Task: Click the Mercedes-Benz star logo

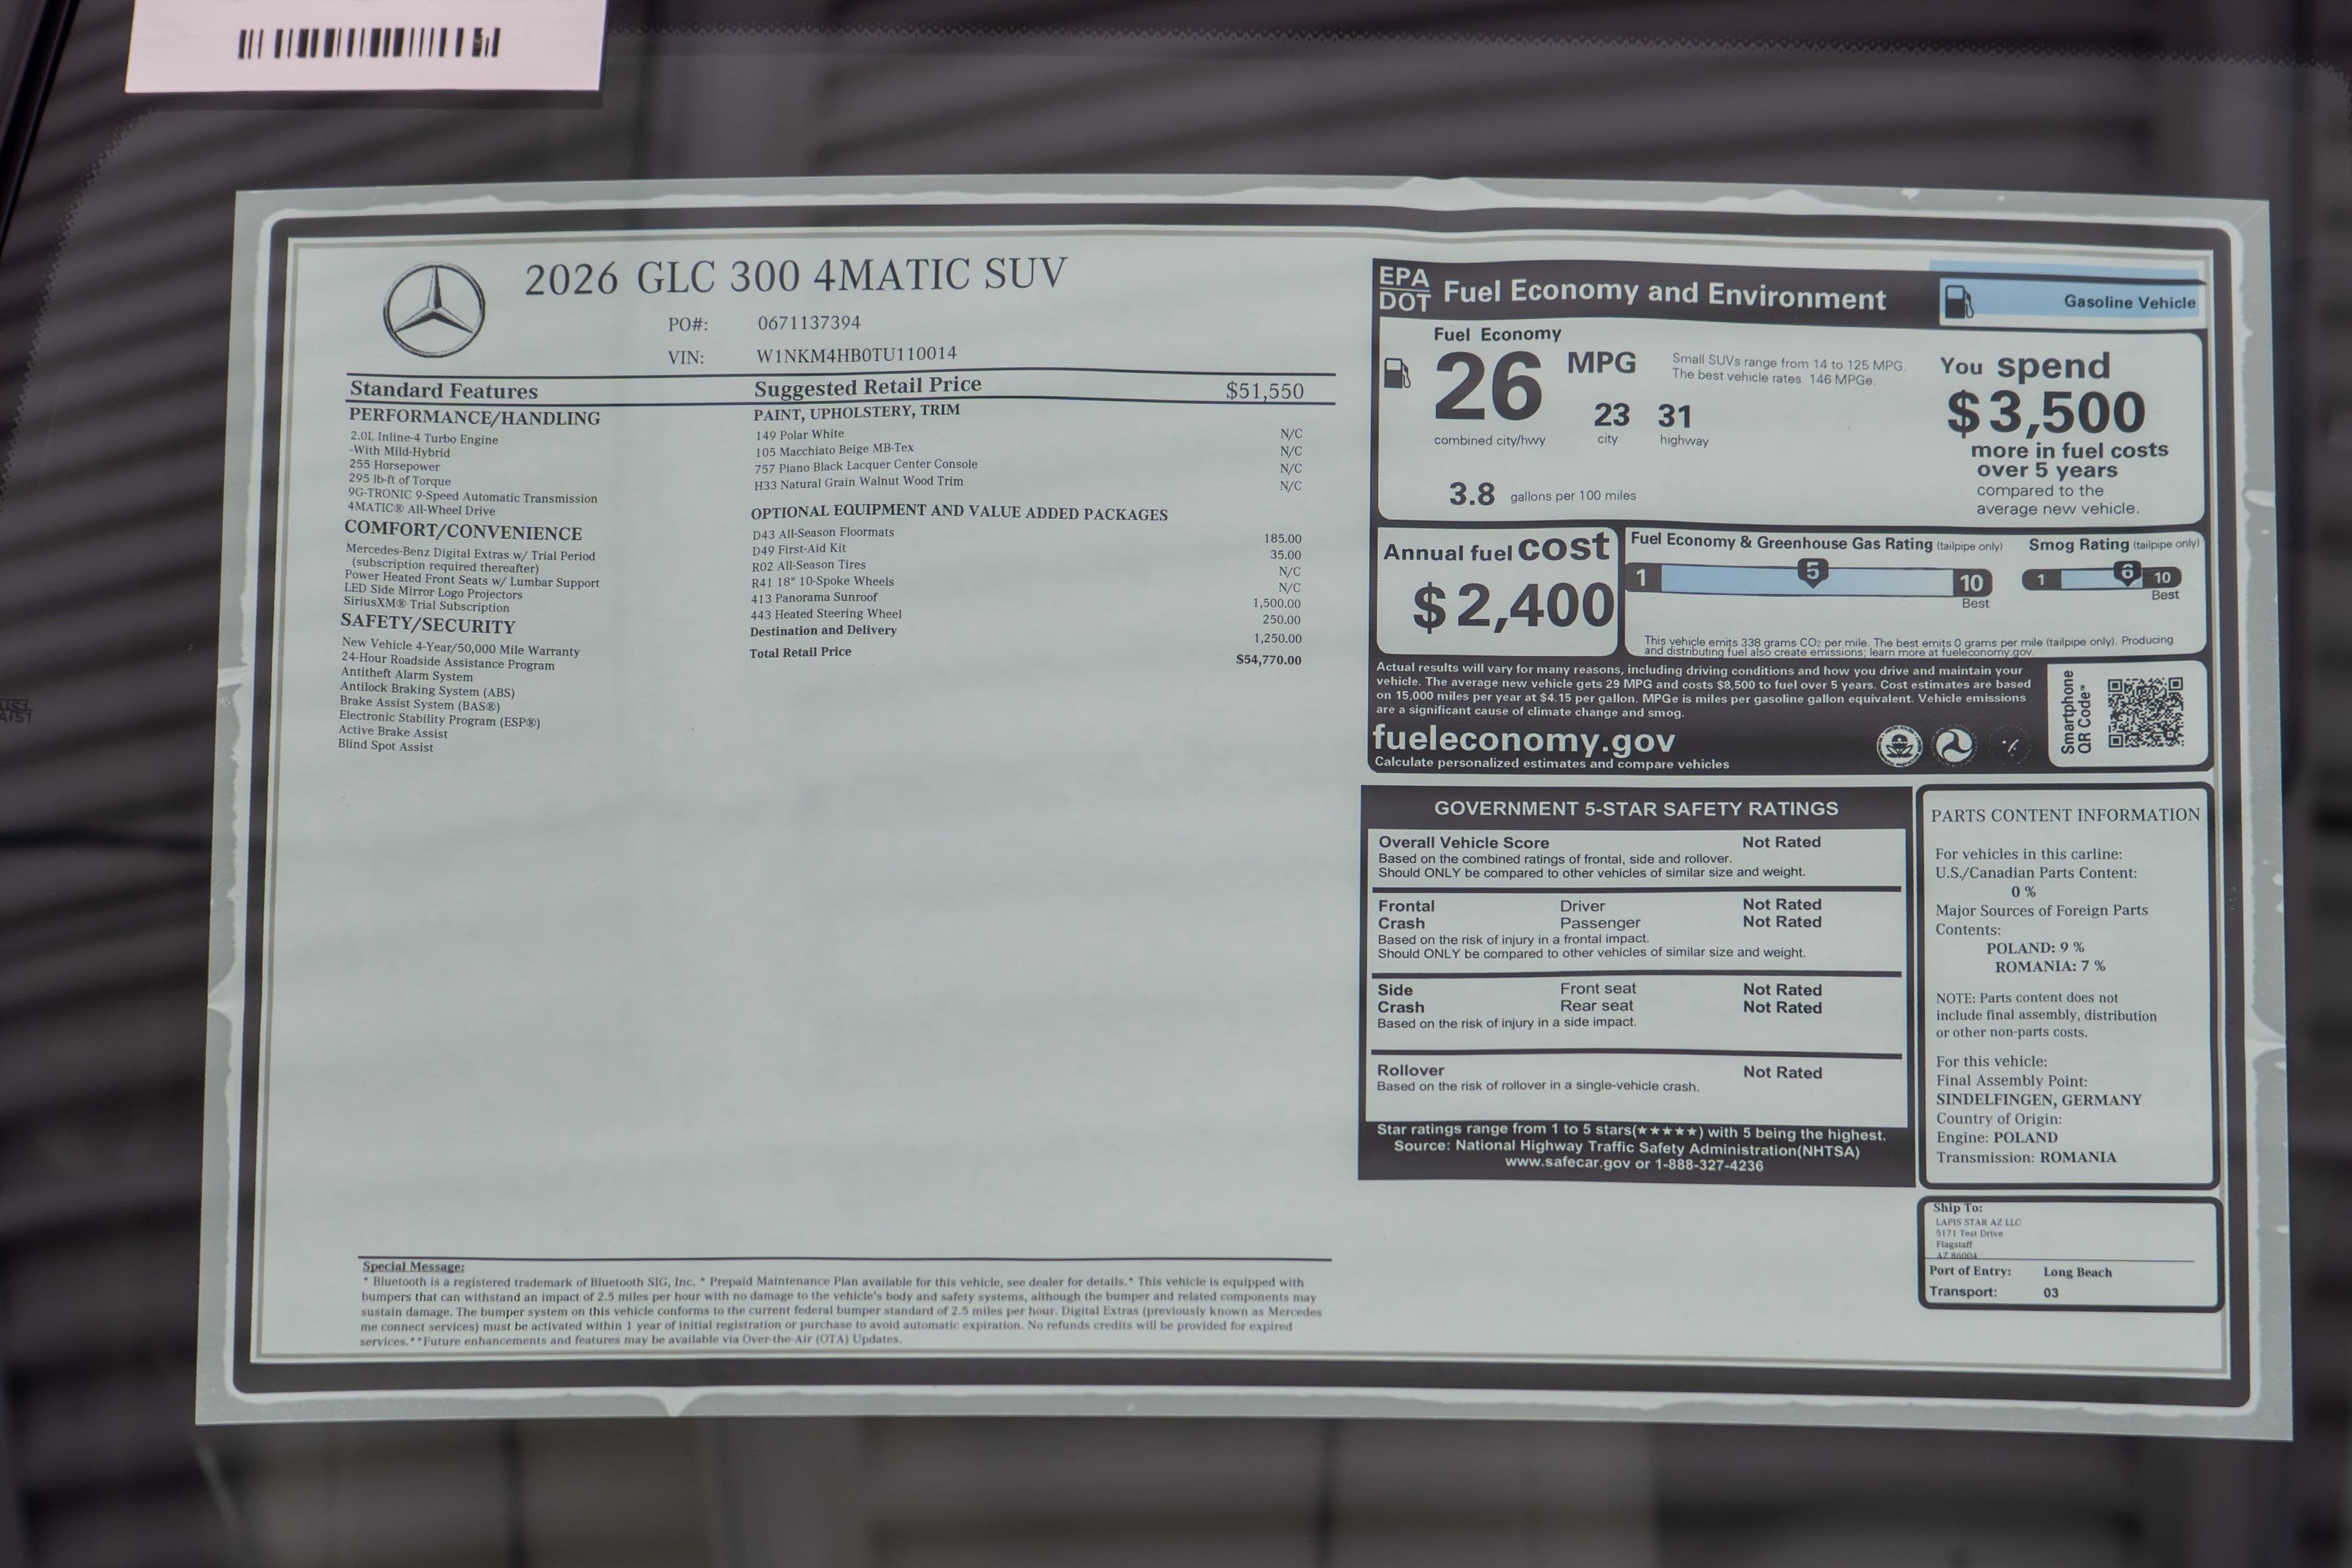Action: (x=434, y=310)
